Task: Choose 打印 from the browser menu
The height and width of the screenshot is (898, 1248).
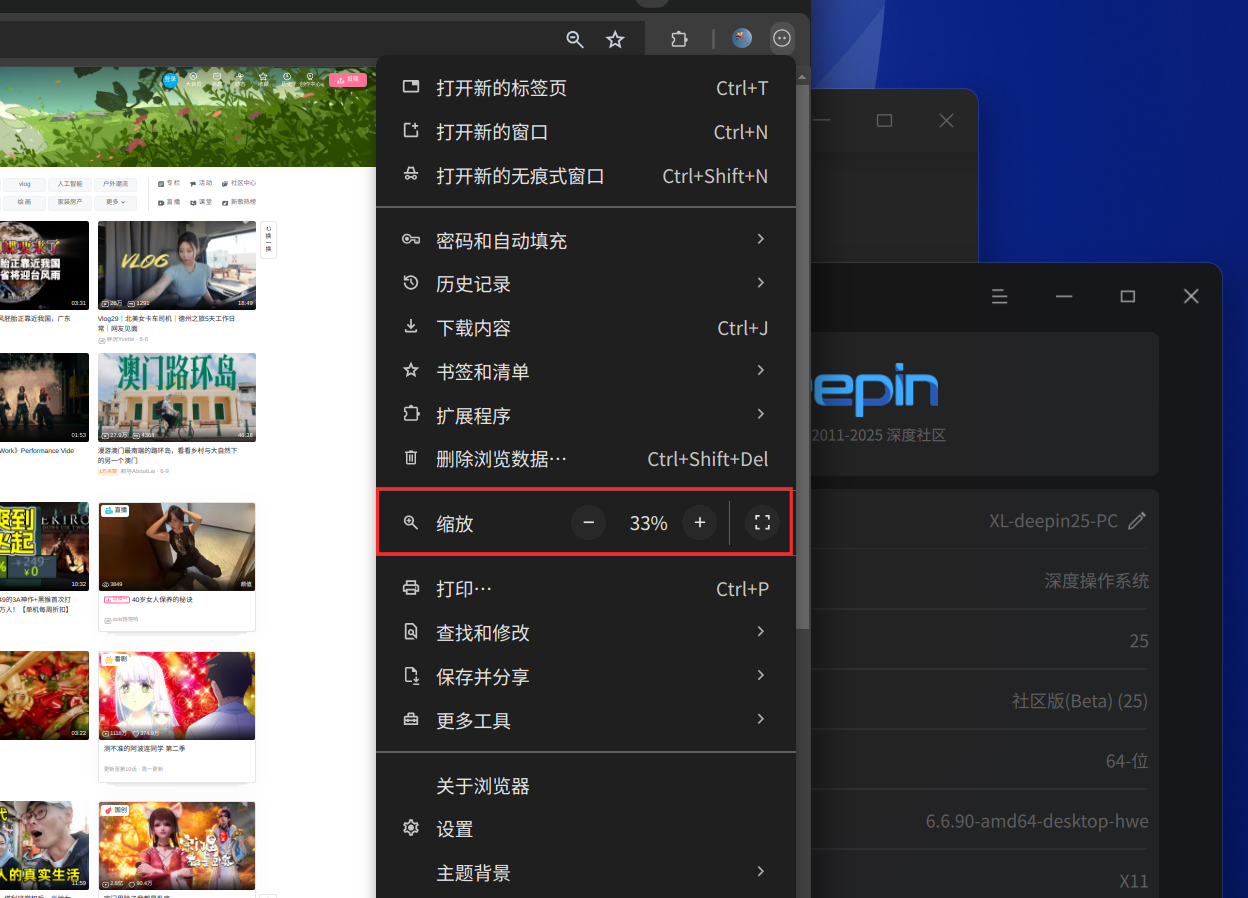Action: coord(586,589)
